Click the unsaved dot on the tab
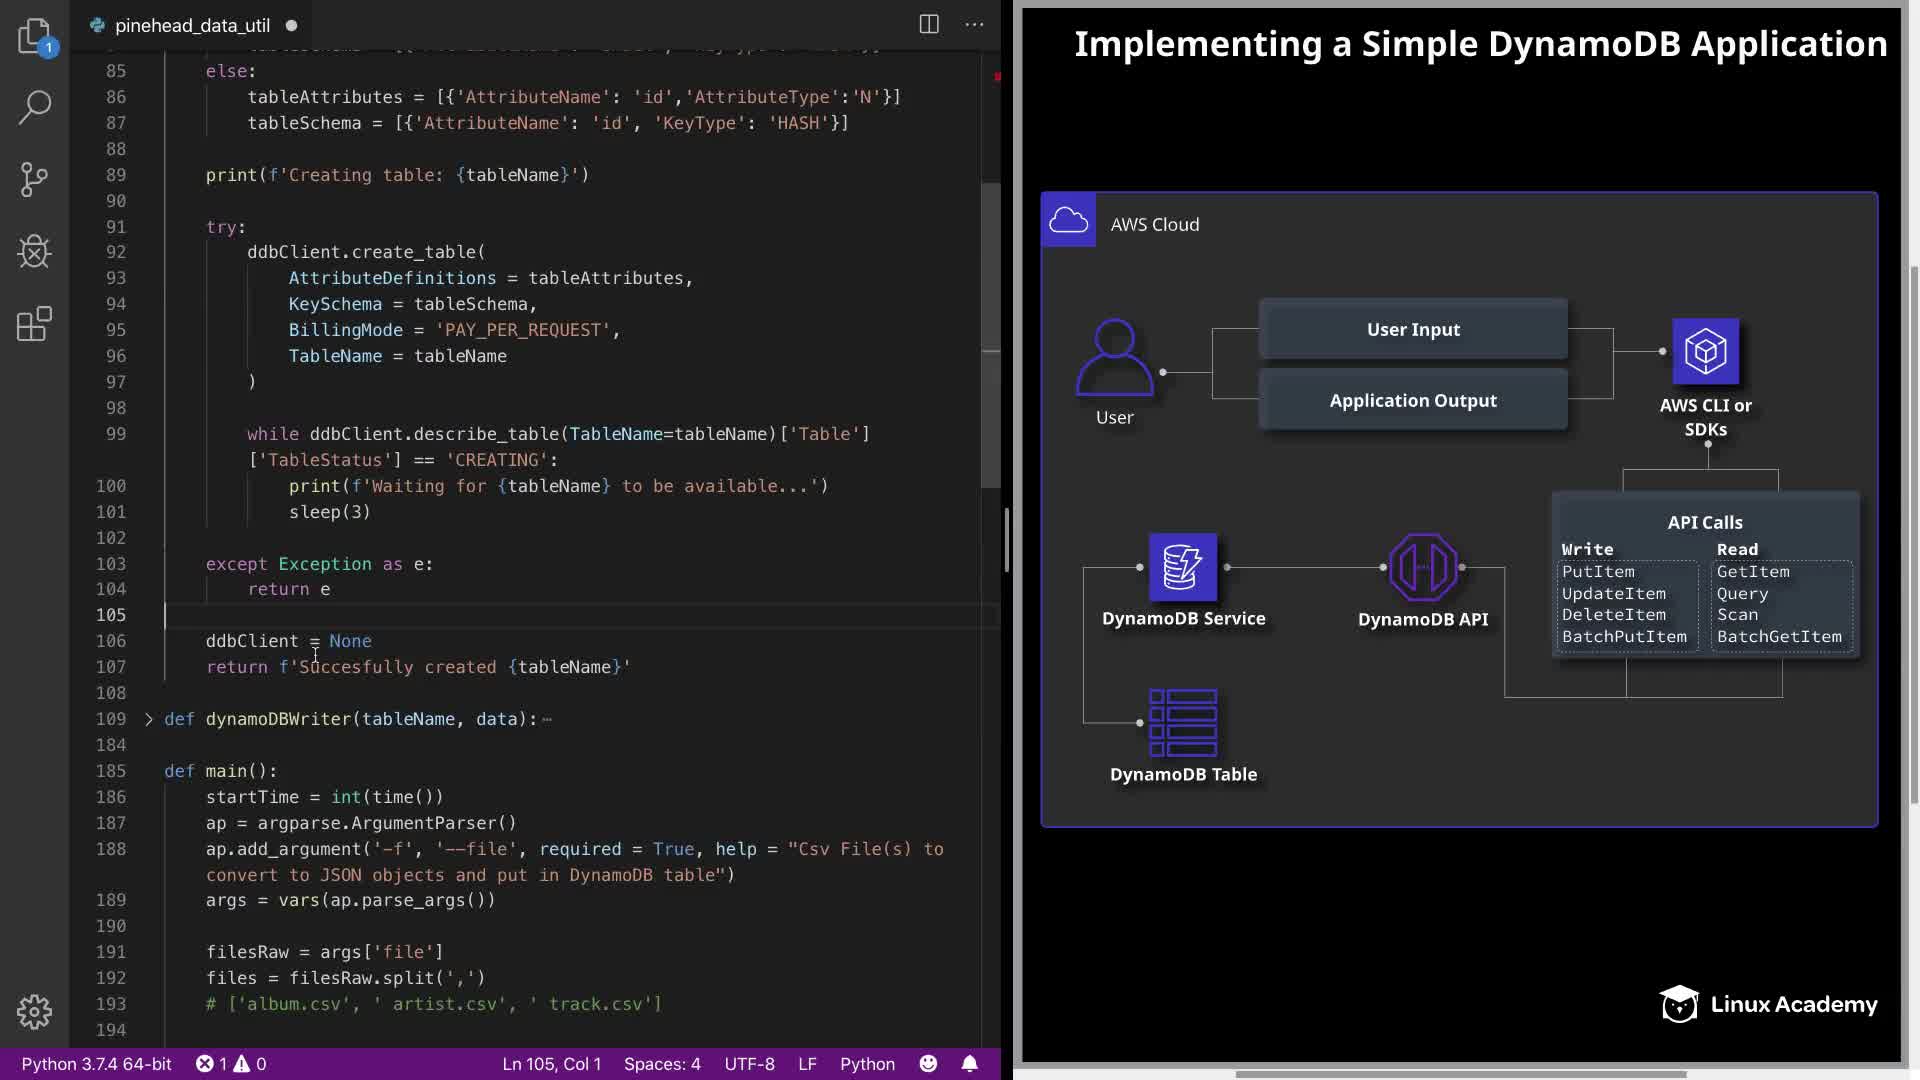 (291, 26)
